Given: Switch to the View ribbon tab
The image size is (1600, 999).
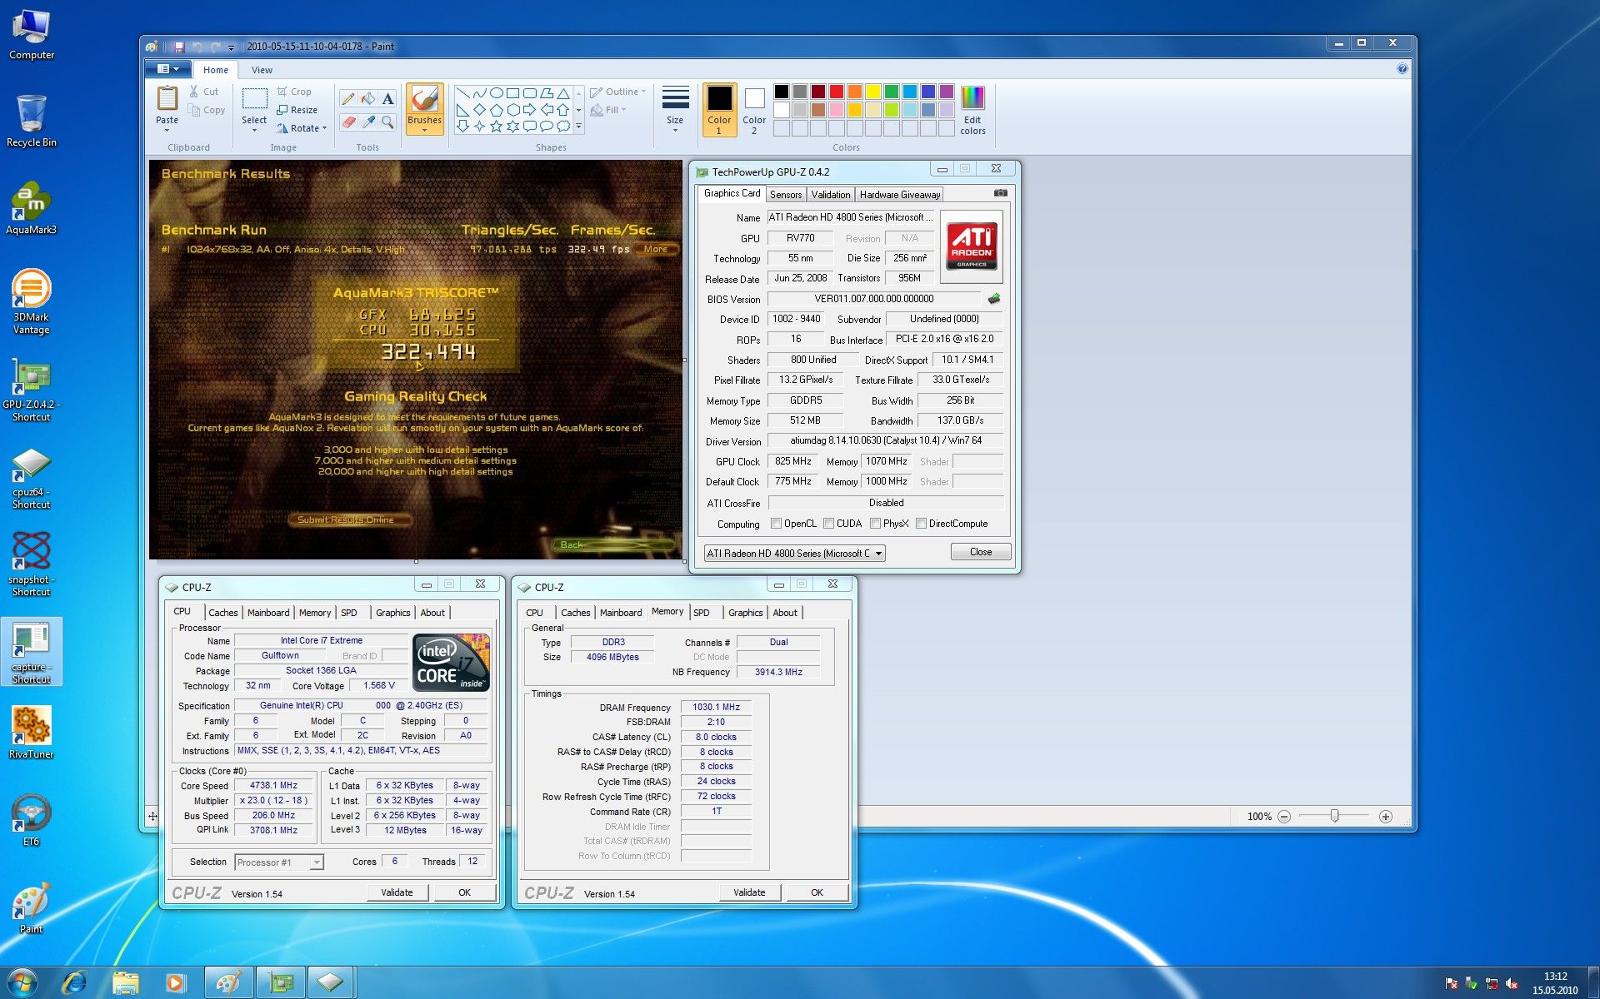Looking at the screenshot, I should coord(262,70).
